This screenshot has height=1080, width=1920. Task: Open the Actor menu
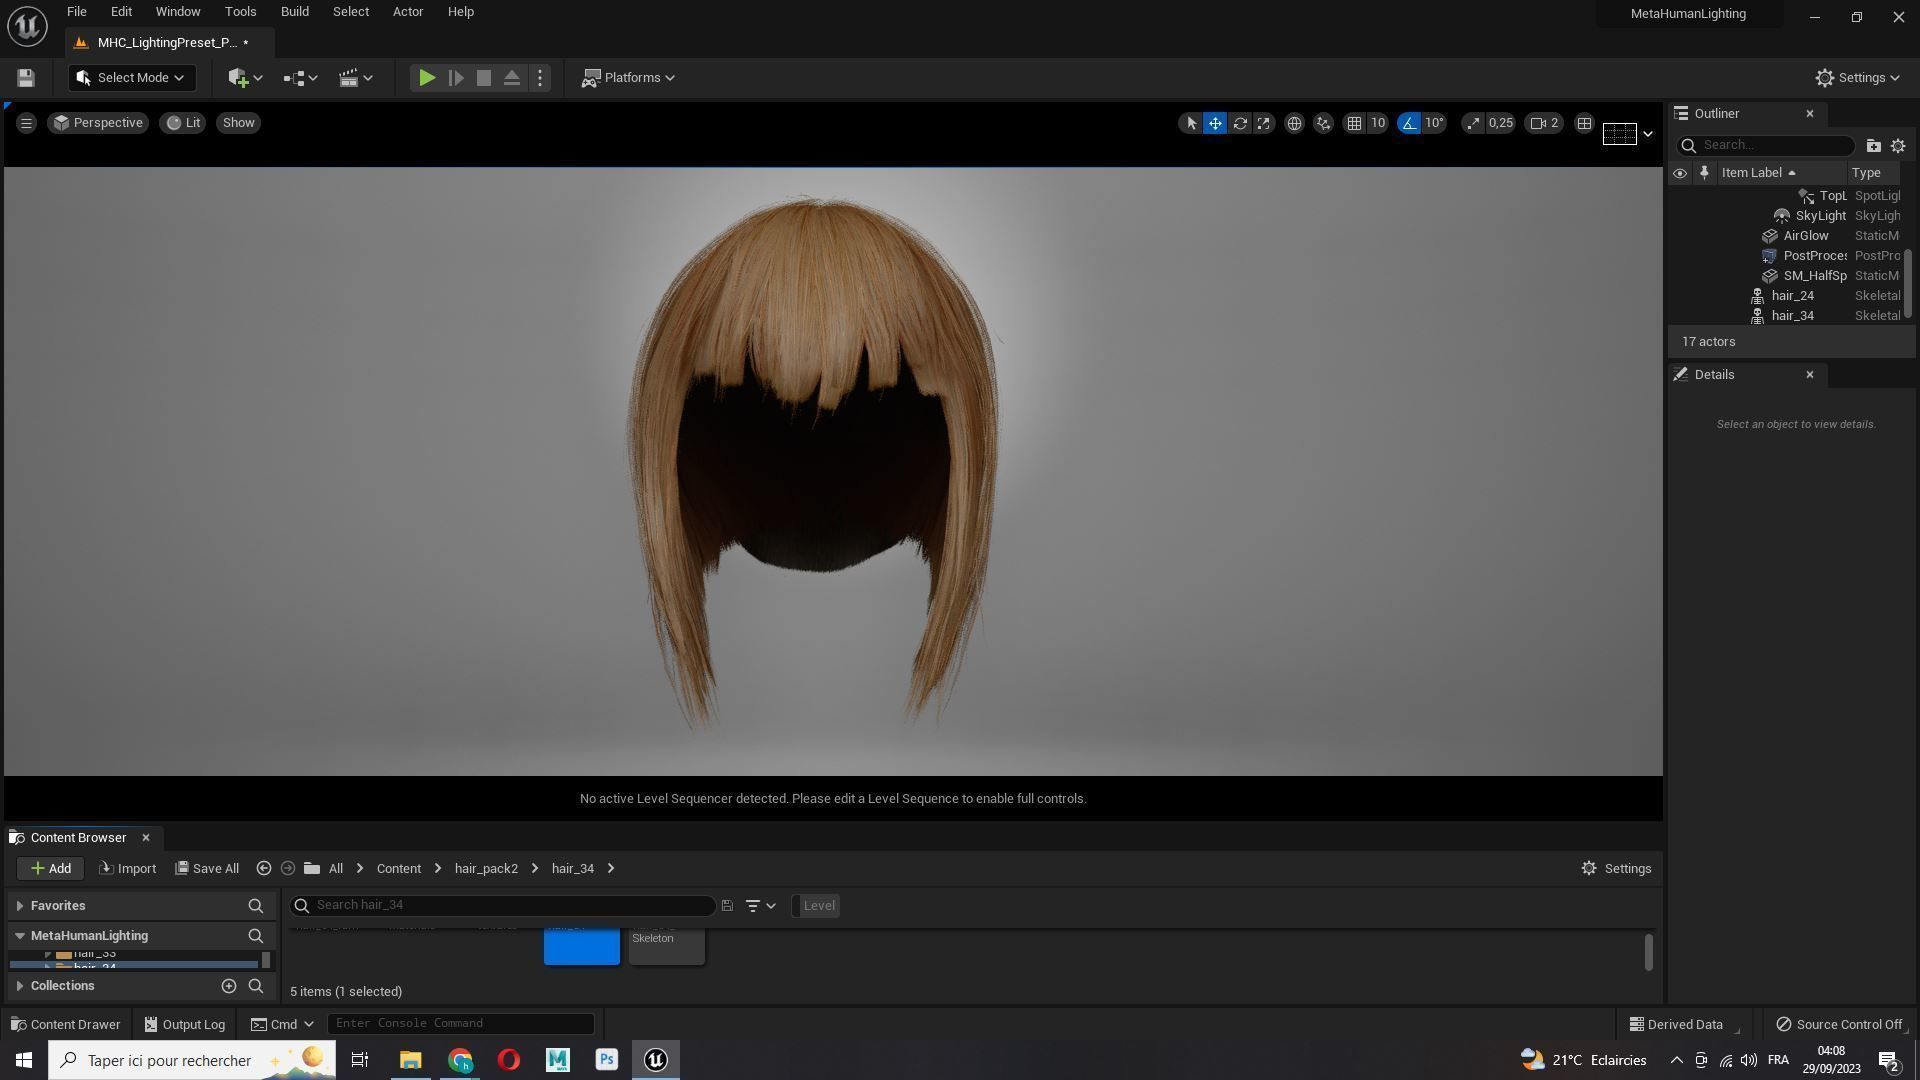[x=407, y=12]
